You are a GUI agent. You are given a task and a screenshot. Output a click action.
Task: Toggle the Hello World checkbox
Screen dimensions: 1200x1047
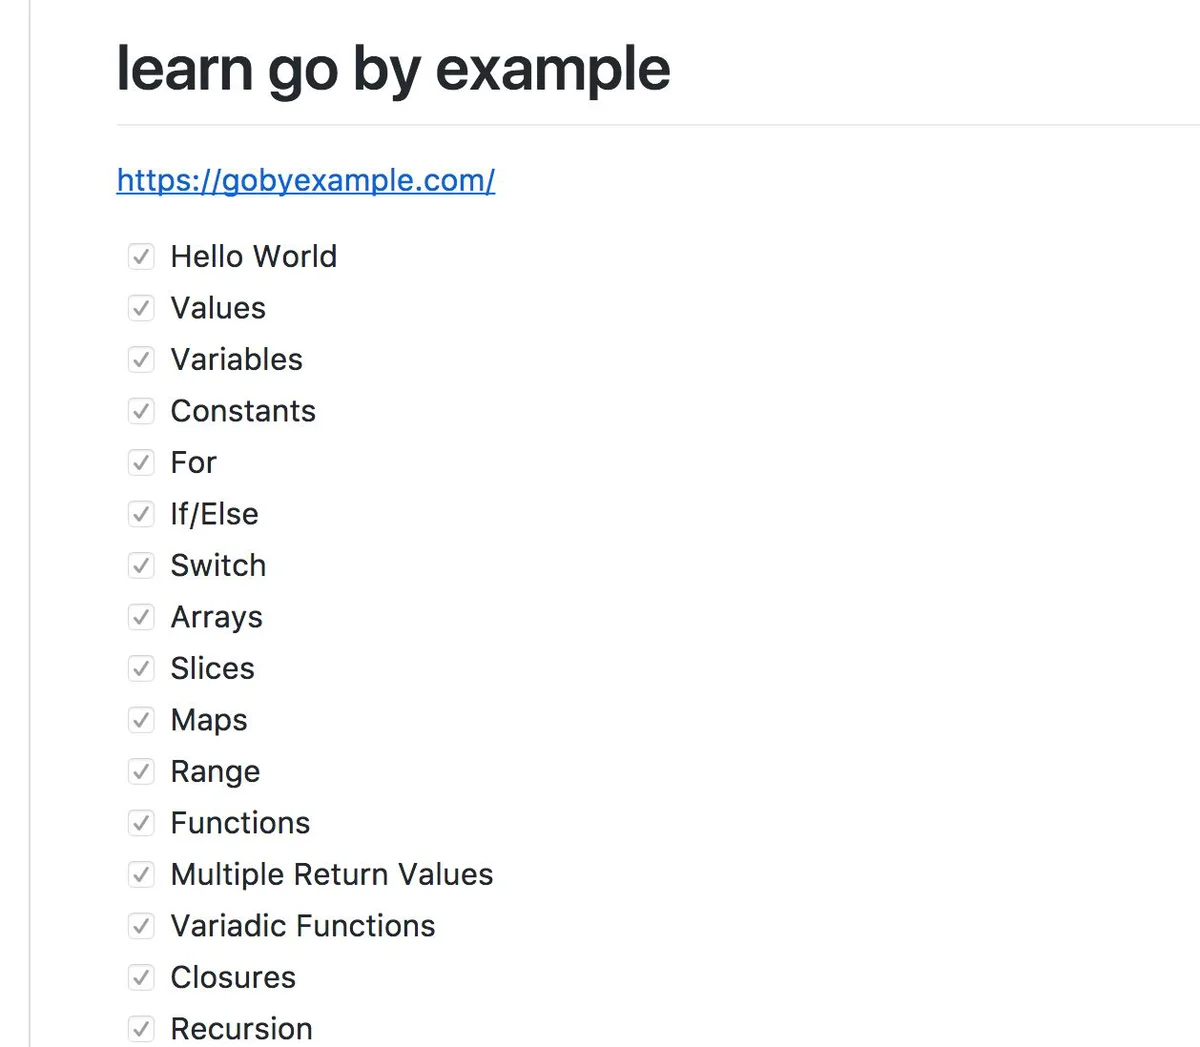point(141,257)
